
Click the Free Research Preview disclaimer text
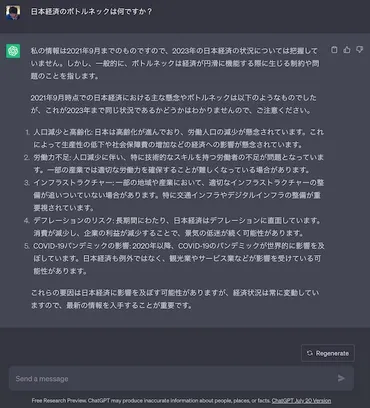click(151, 401)
